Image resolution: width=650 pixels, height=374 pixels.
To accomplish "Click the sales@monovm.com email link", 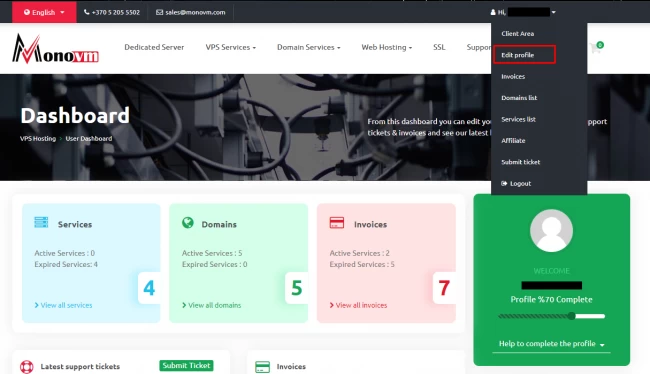I will click(191, 12).
